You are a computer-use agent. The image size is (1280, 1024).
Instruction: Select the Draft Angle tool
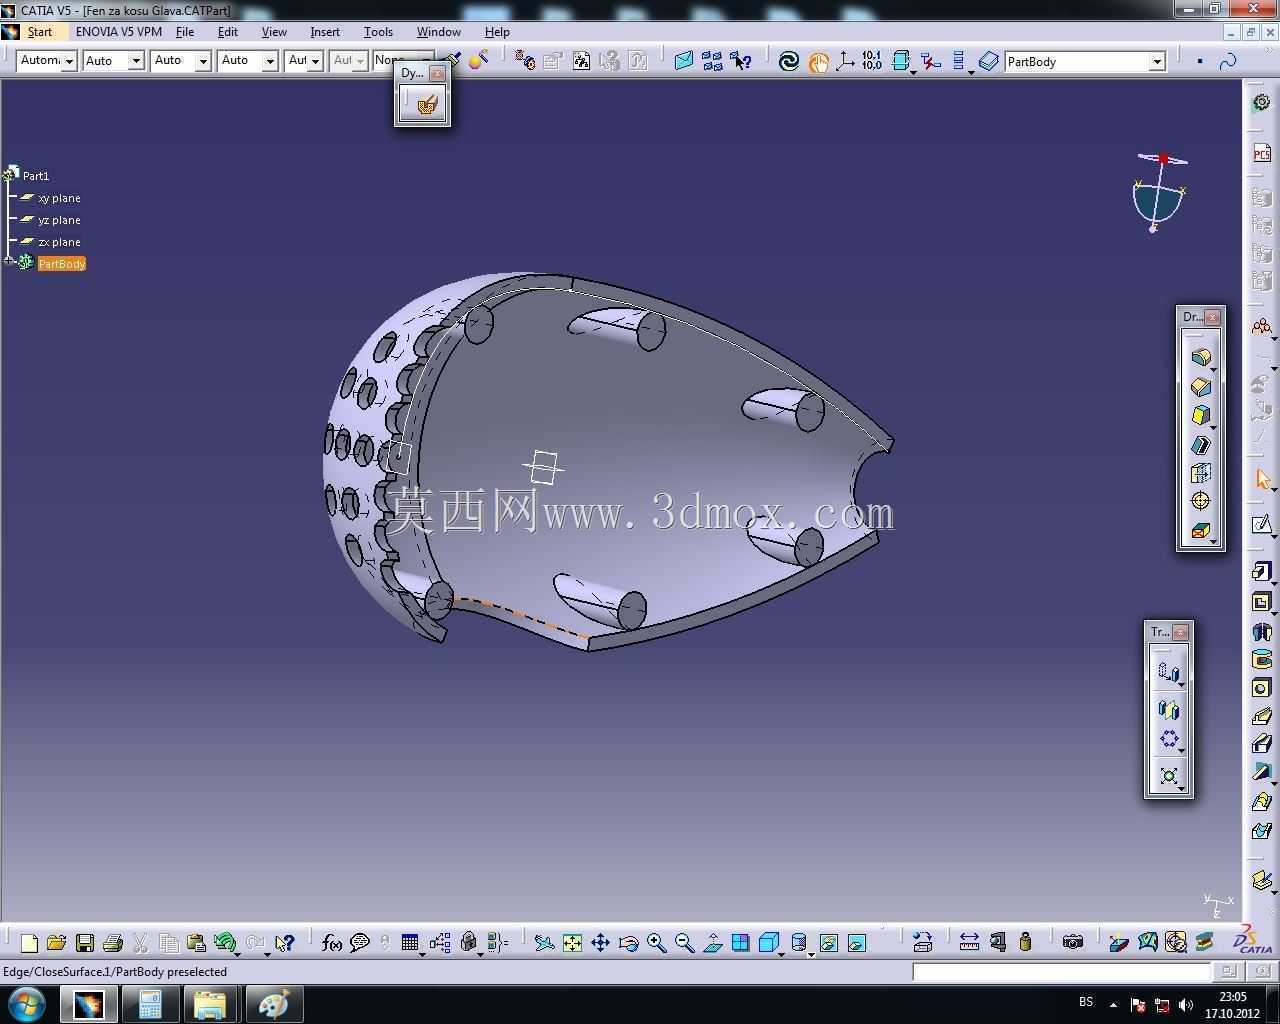coord(1200,415)
